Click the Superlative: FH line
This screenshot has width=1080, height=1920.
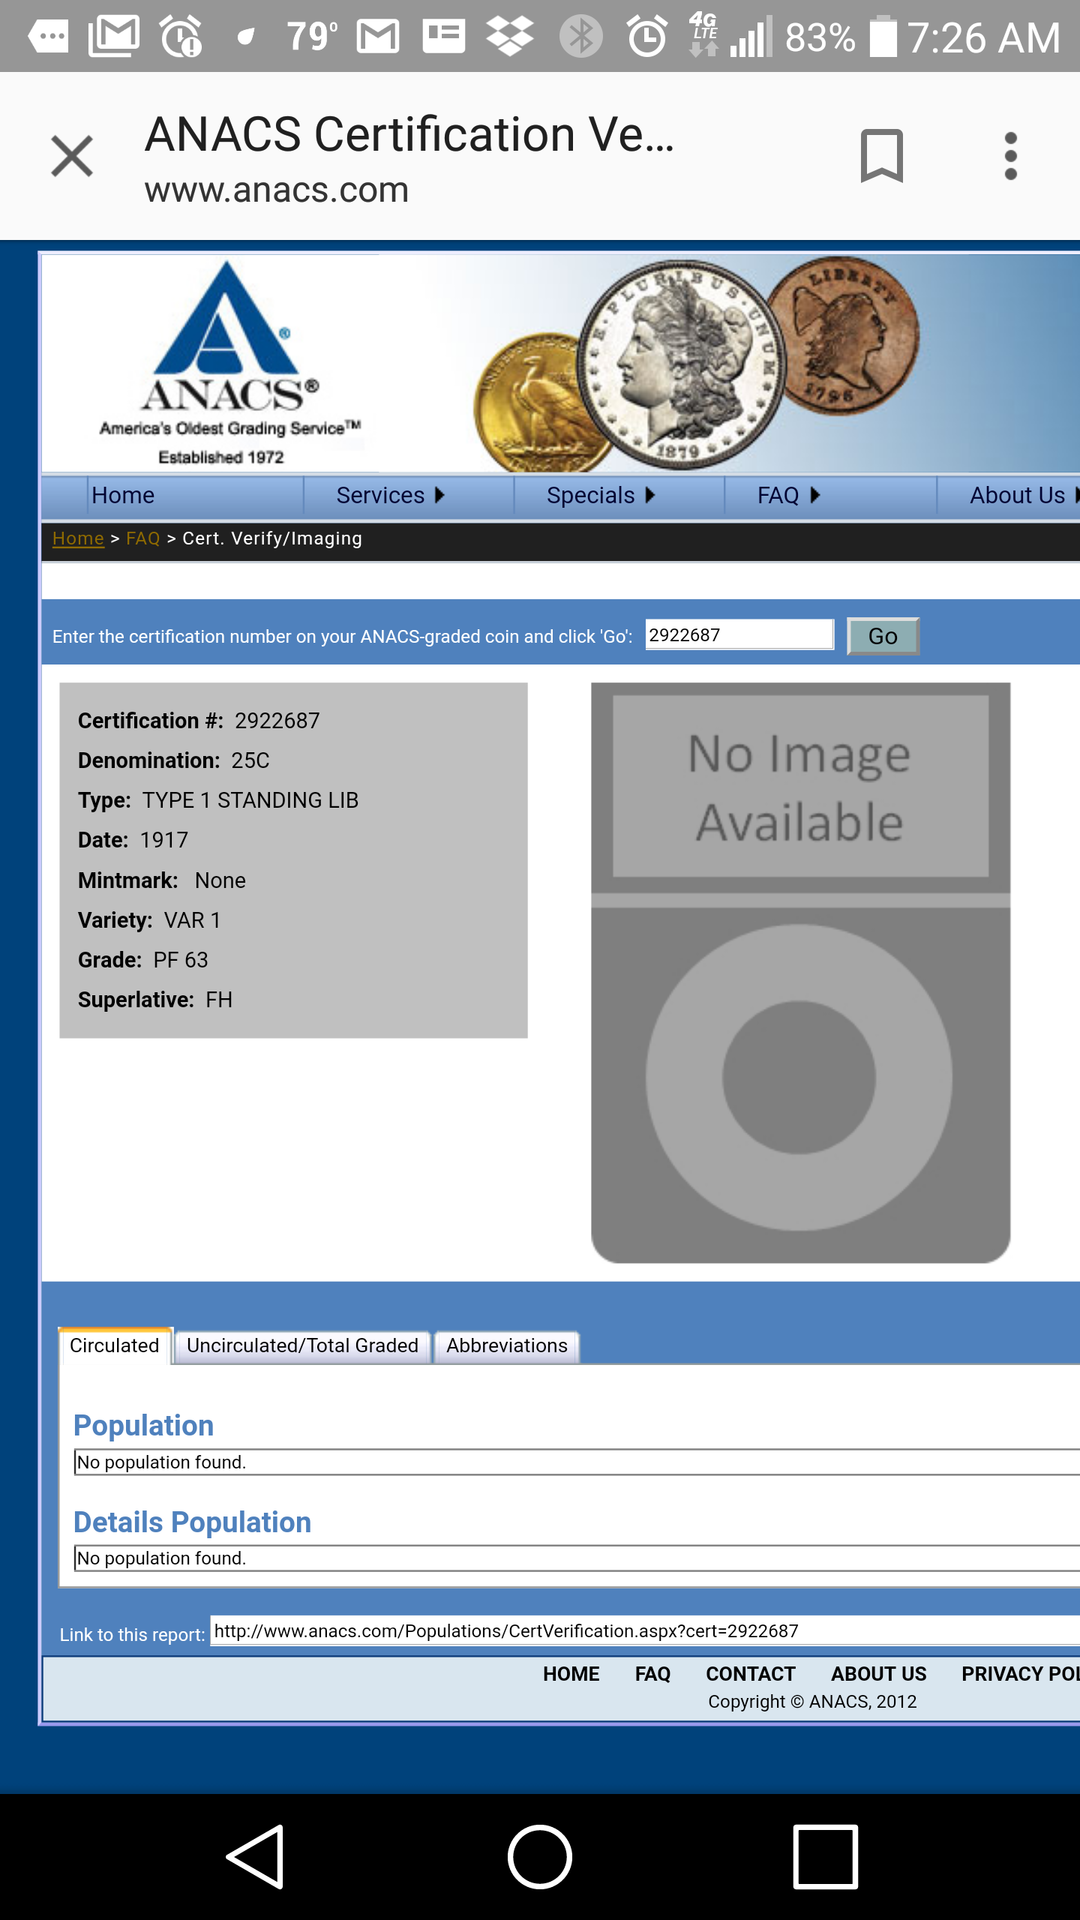155,1000
